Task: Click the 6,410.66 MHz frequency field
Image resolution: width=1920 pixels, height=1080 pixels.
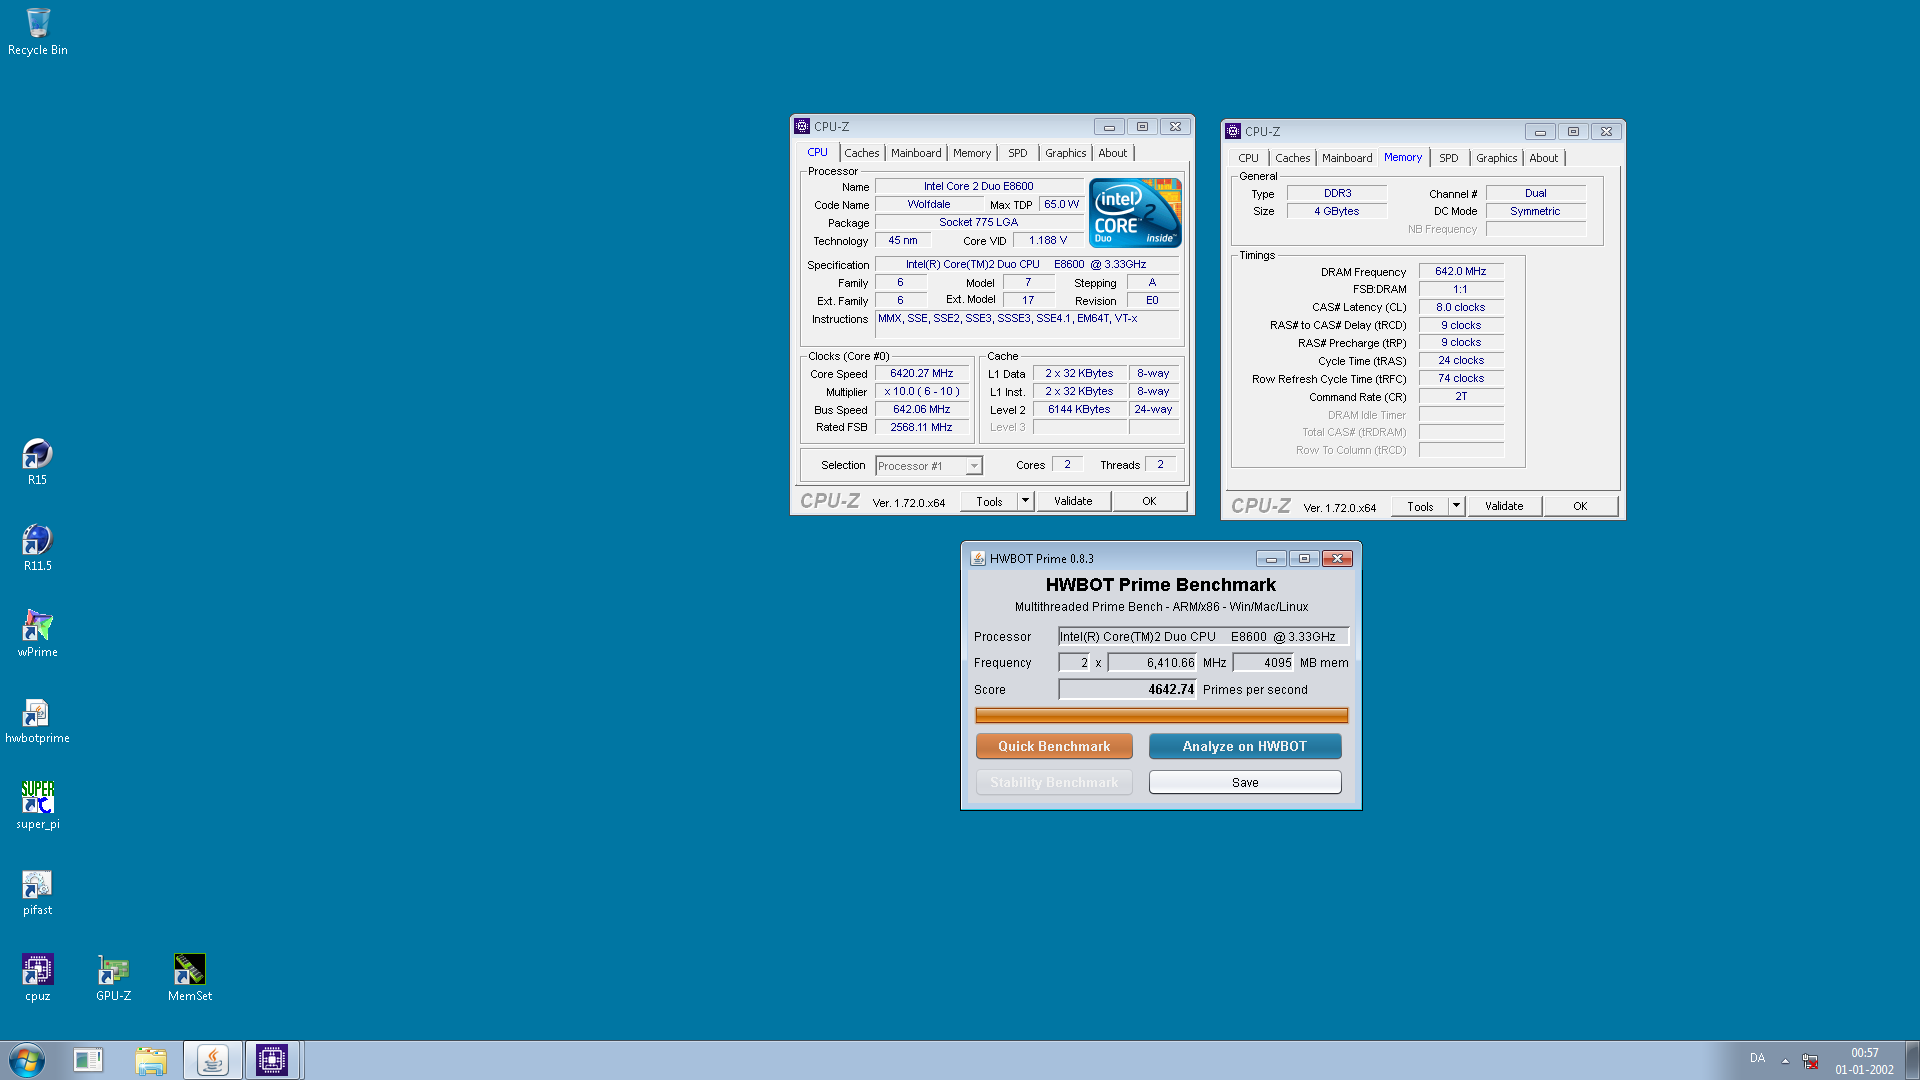Action: click(1152, 662)
